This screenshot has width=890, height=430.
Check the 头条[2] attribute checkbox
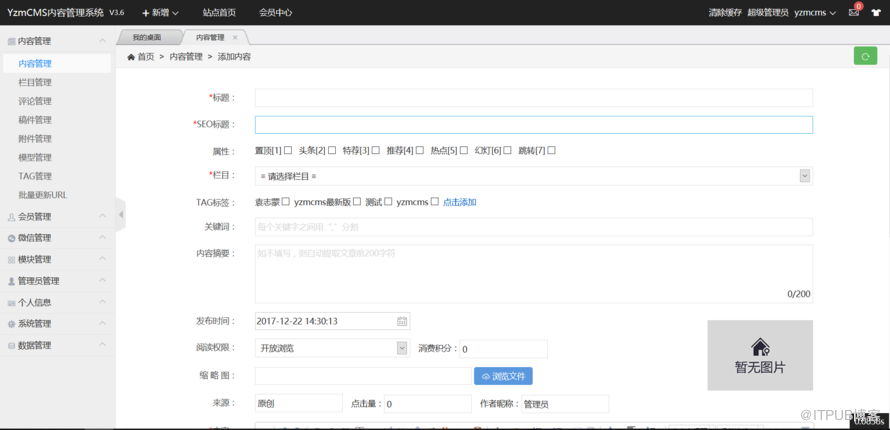(332, 150)
